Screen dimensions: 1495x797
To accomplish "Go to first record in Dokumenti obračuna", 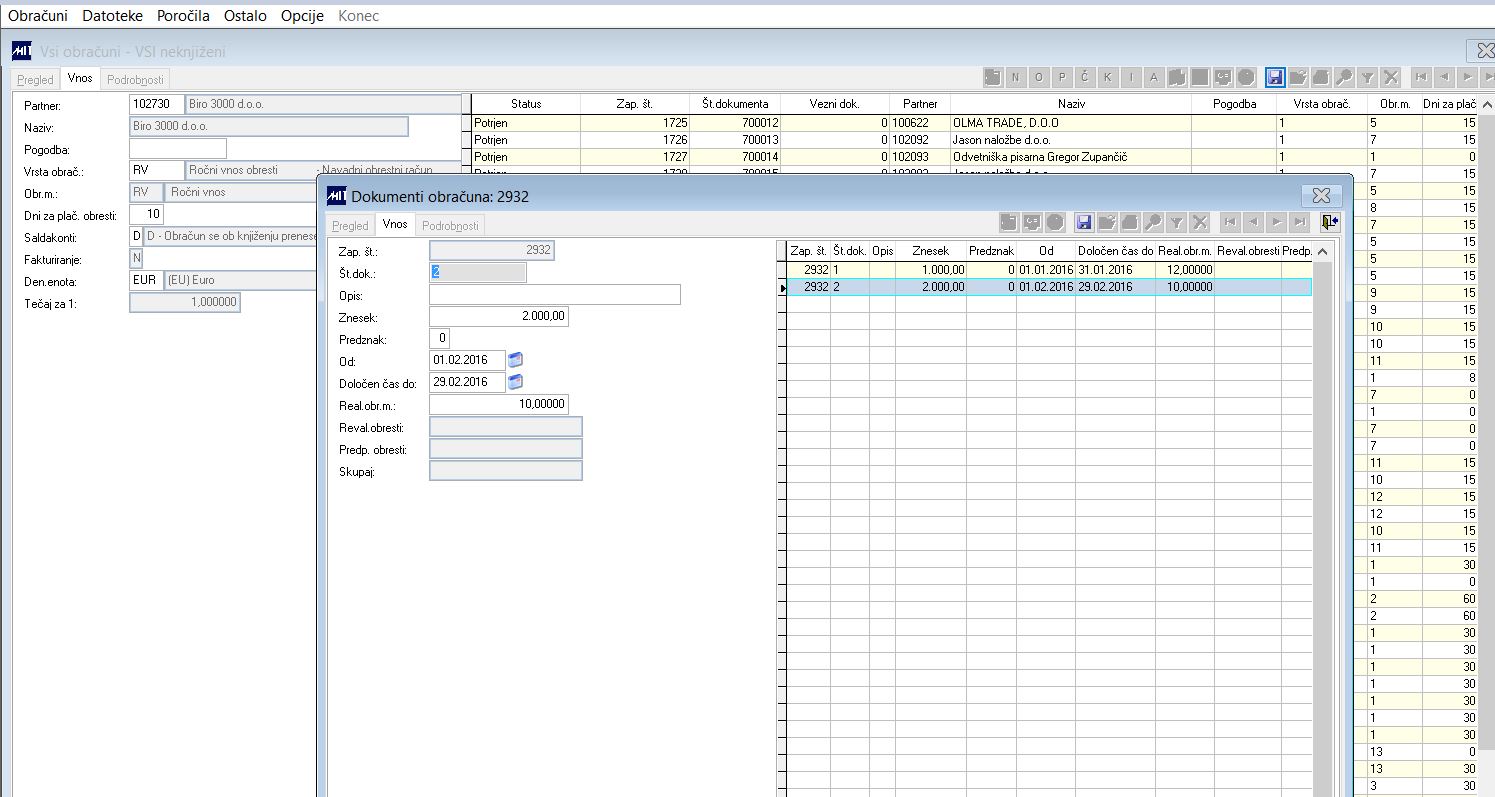I will click(1230, 222).
